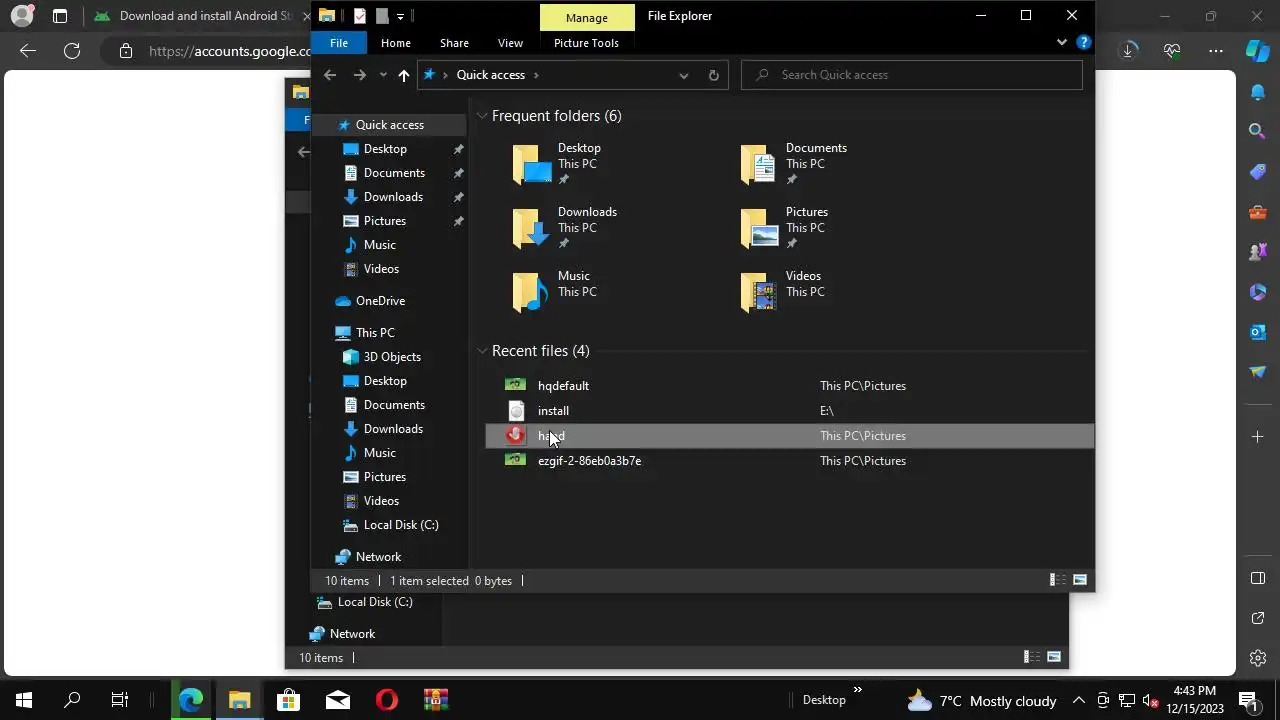Select pinned Documents under Quick access
1280x720 pixels.
tap(394, 173)
